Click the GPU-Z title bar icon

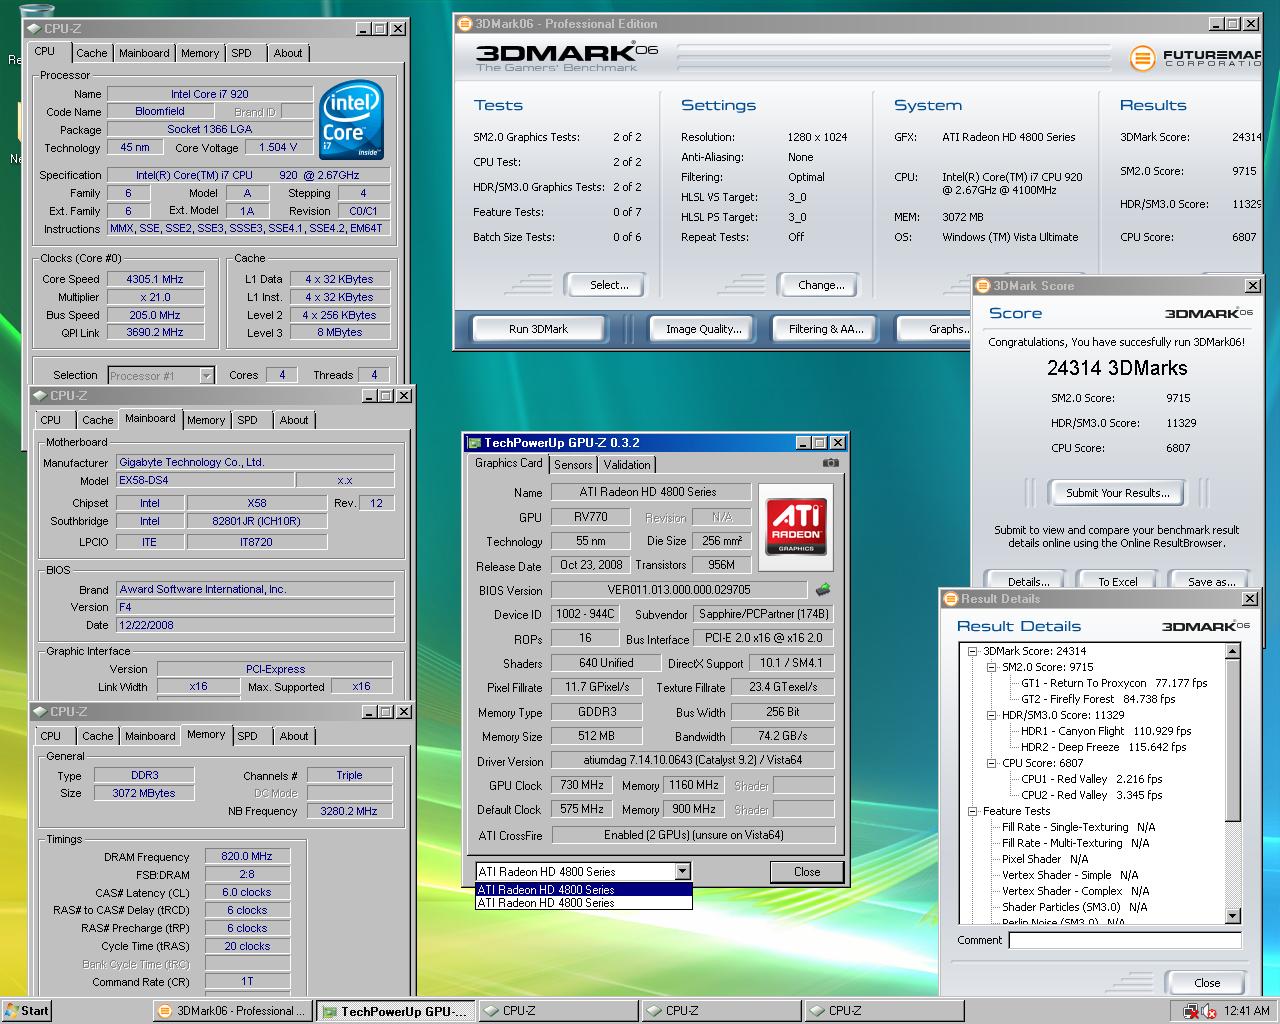[x=474, y=442]
